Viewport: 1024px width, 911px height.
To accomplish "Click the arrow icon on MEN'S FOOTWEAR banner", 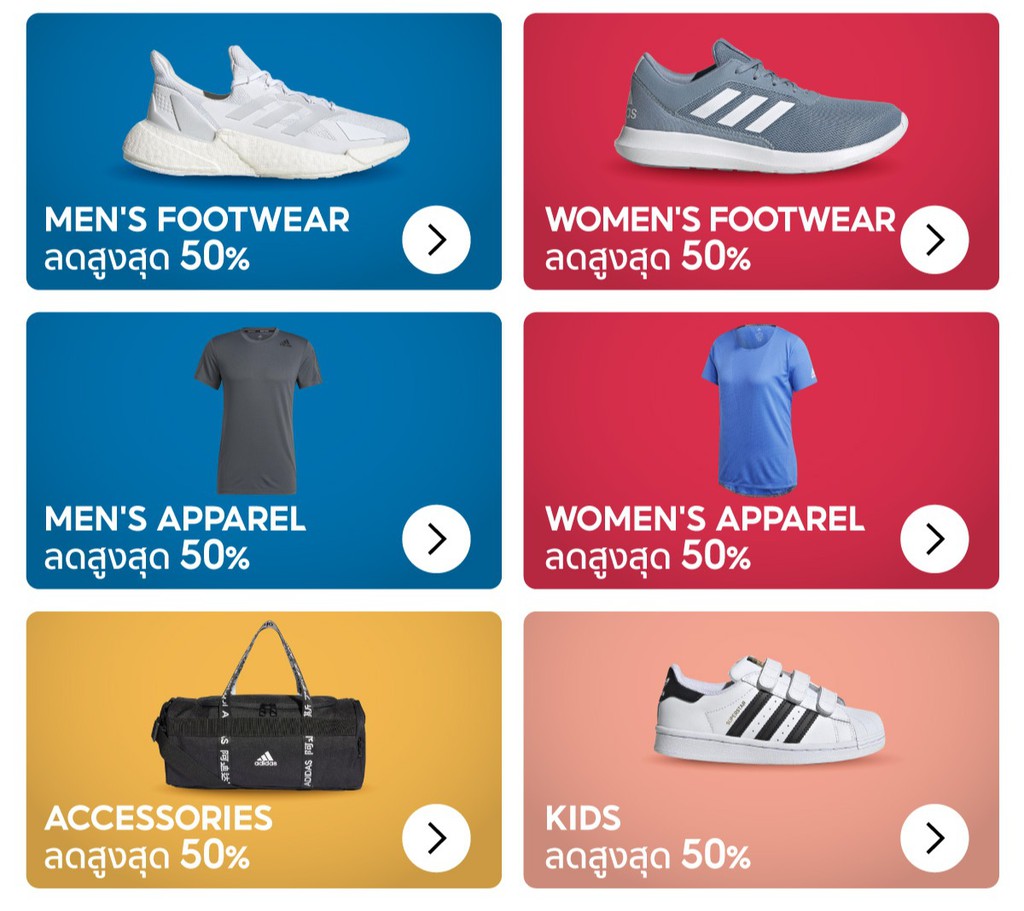I will coord(435,238).
